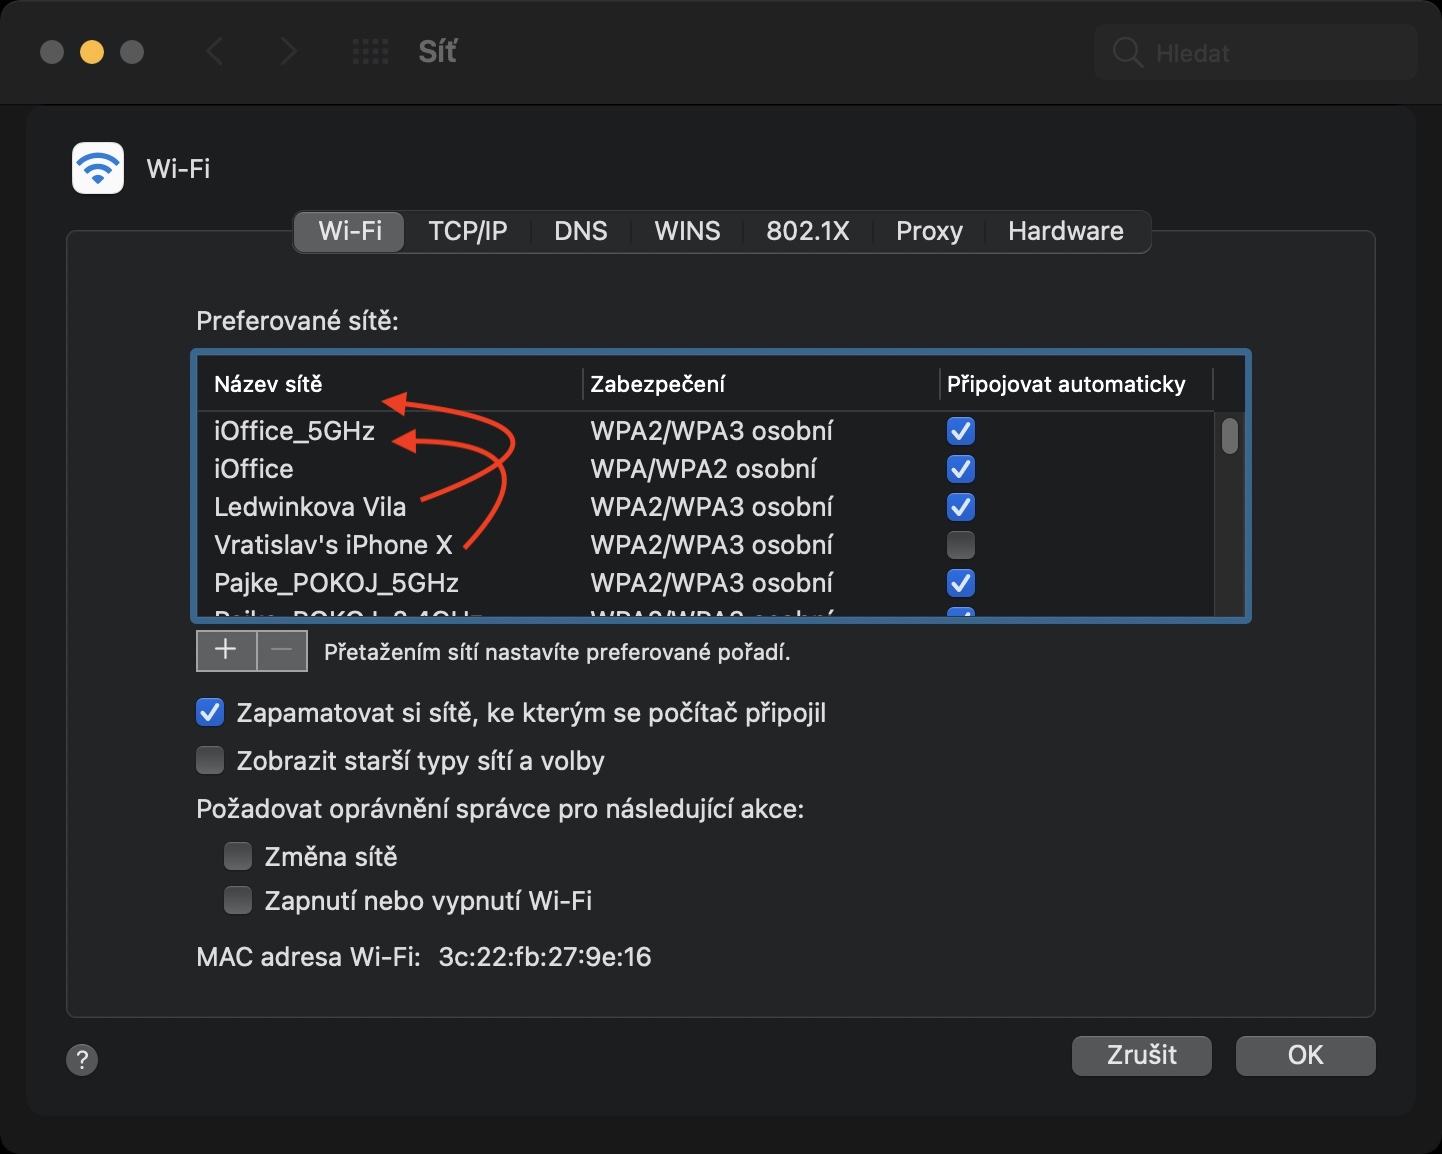Click the Zrušit button
This screenshot has width=1442, height=1154.
1141,1055
